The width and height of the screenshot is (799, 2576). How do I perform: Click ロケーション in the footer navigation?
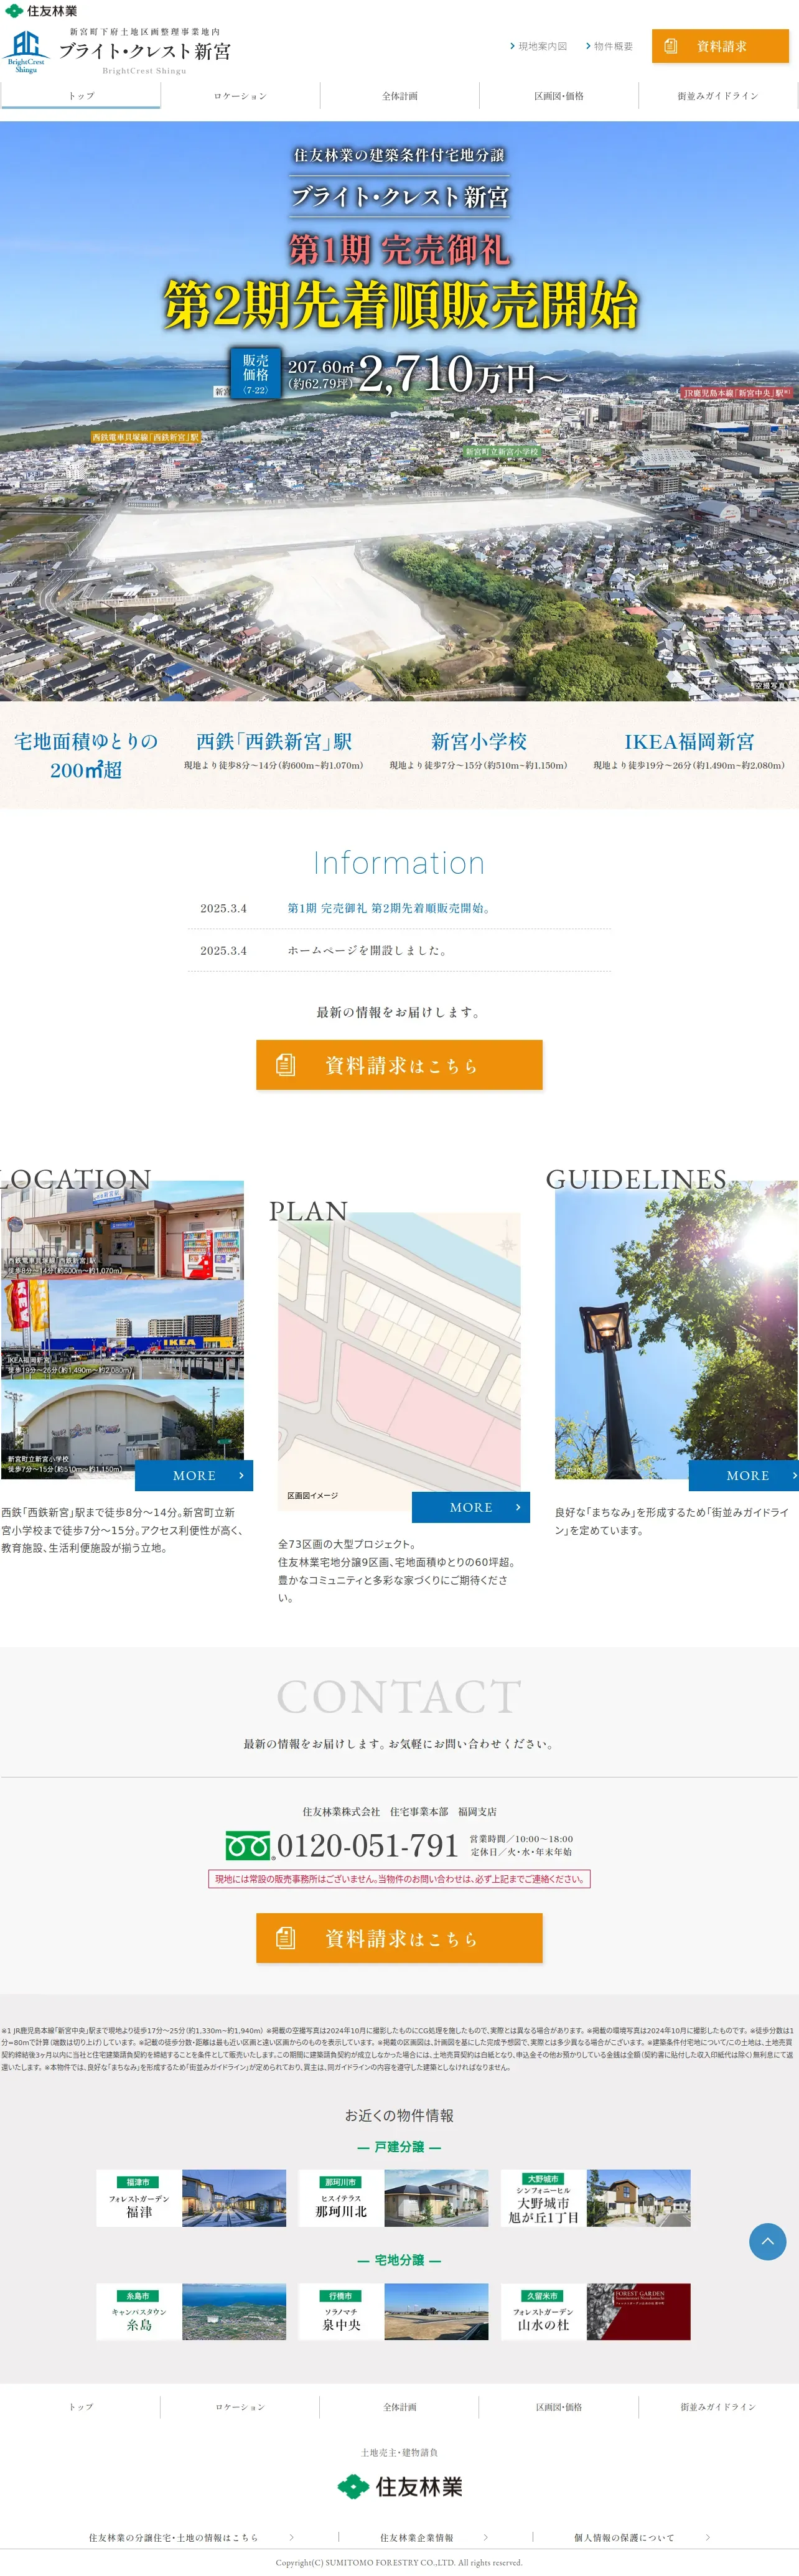click(x=240, y=2407)
